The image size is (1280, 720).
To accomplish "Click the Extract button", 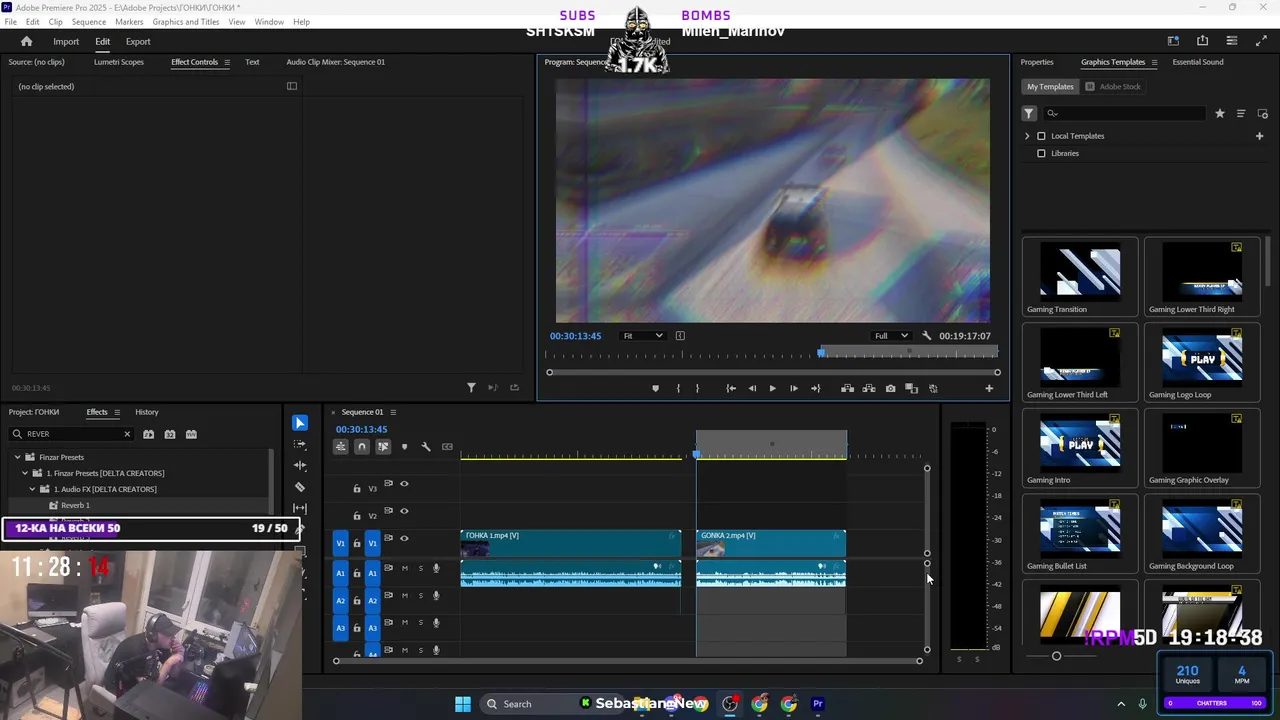I will (x=869, y=388).
